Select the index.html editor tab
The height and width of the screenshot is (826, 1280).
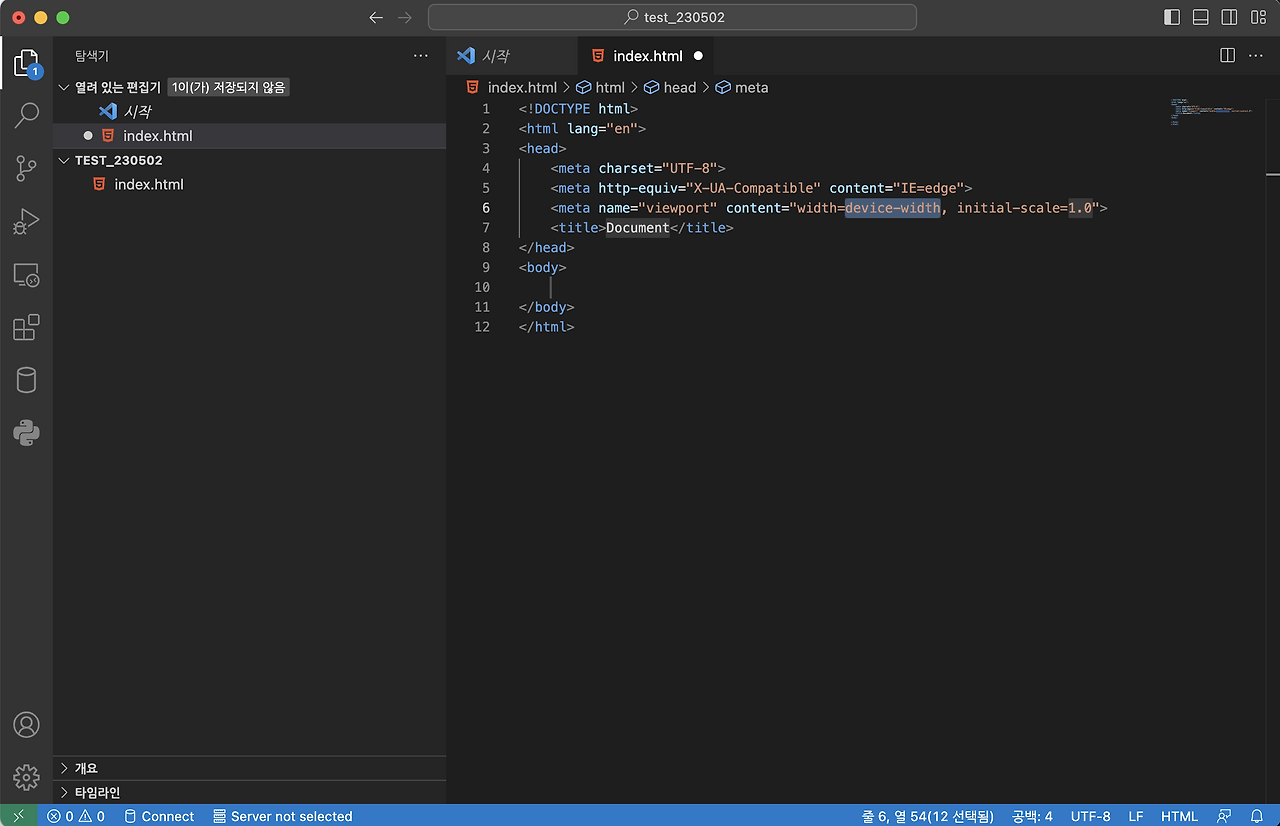(646, 56)
